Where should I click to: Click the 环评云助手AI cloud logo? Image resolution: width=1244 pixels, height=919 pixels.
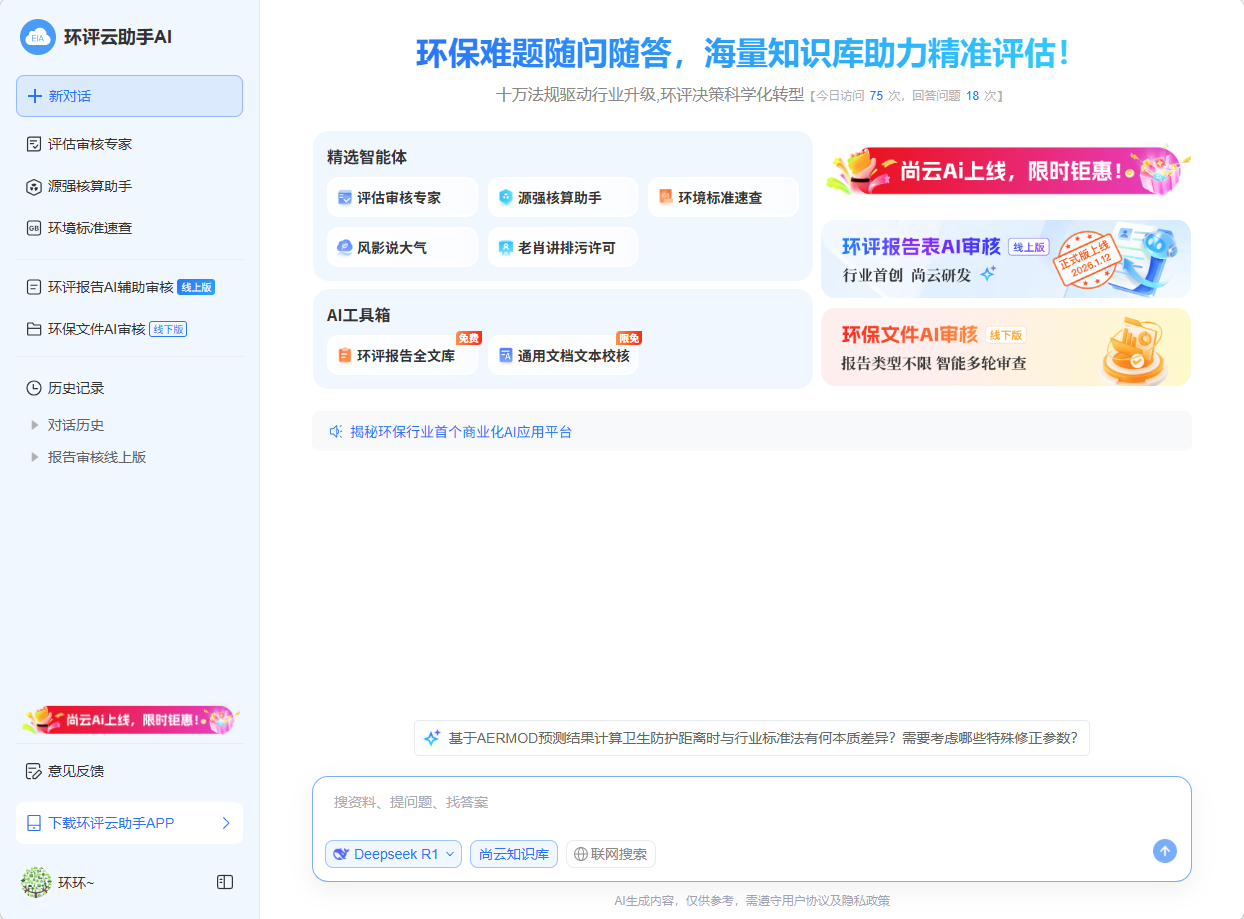[38, 37]
